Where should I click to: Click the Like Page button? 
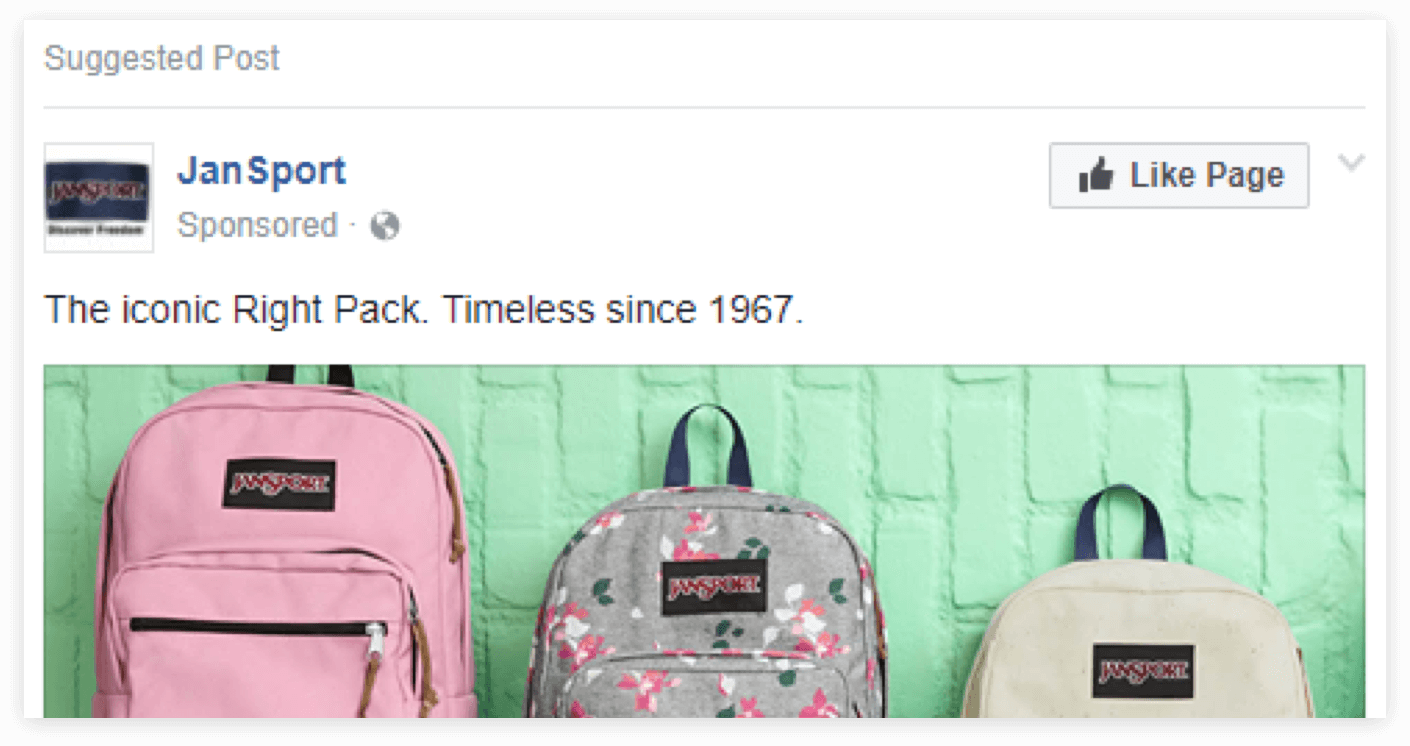coord(1179,176)
